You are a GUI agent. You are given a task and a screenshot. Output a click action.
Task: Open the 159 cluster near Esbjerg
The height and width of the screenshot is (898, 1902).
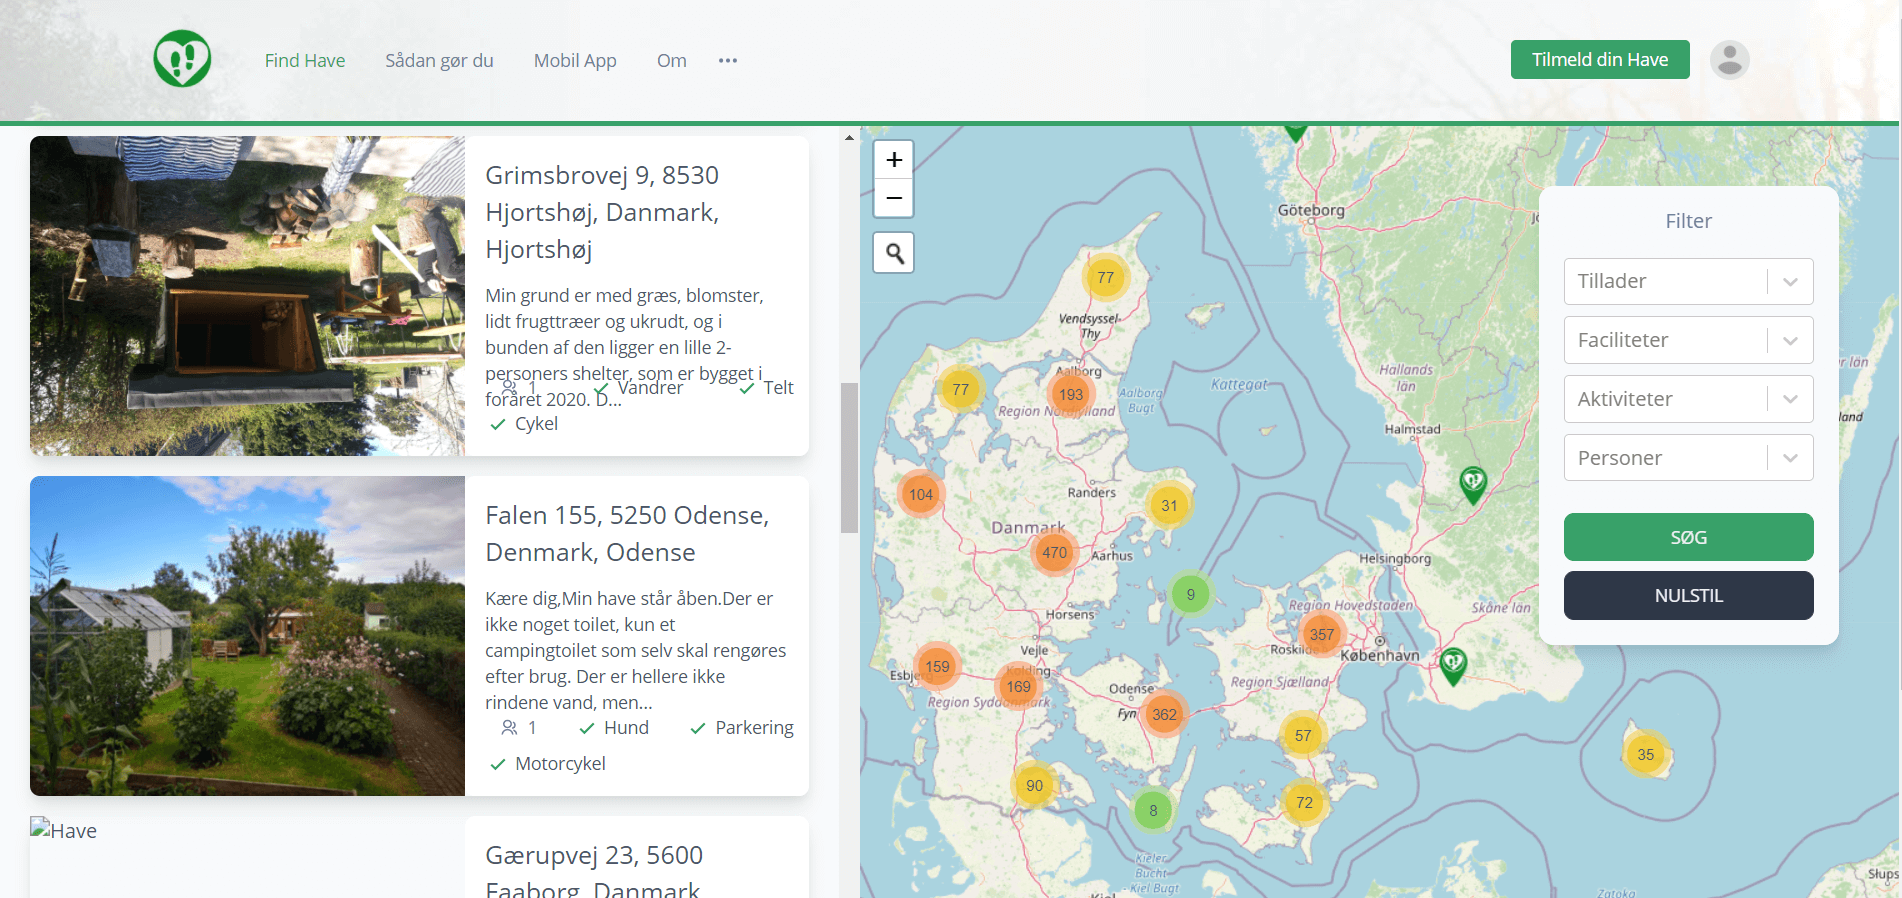[x=937, y=666]
